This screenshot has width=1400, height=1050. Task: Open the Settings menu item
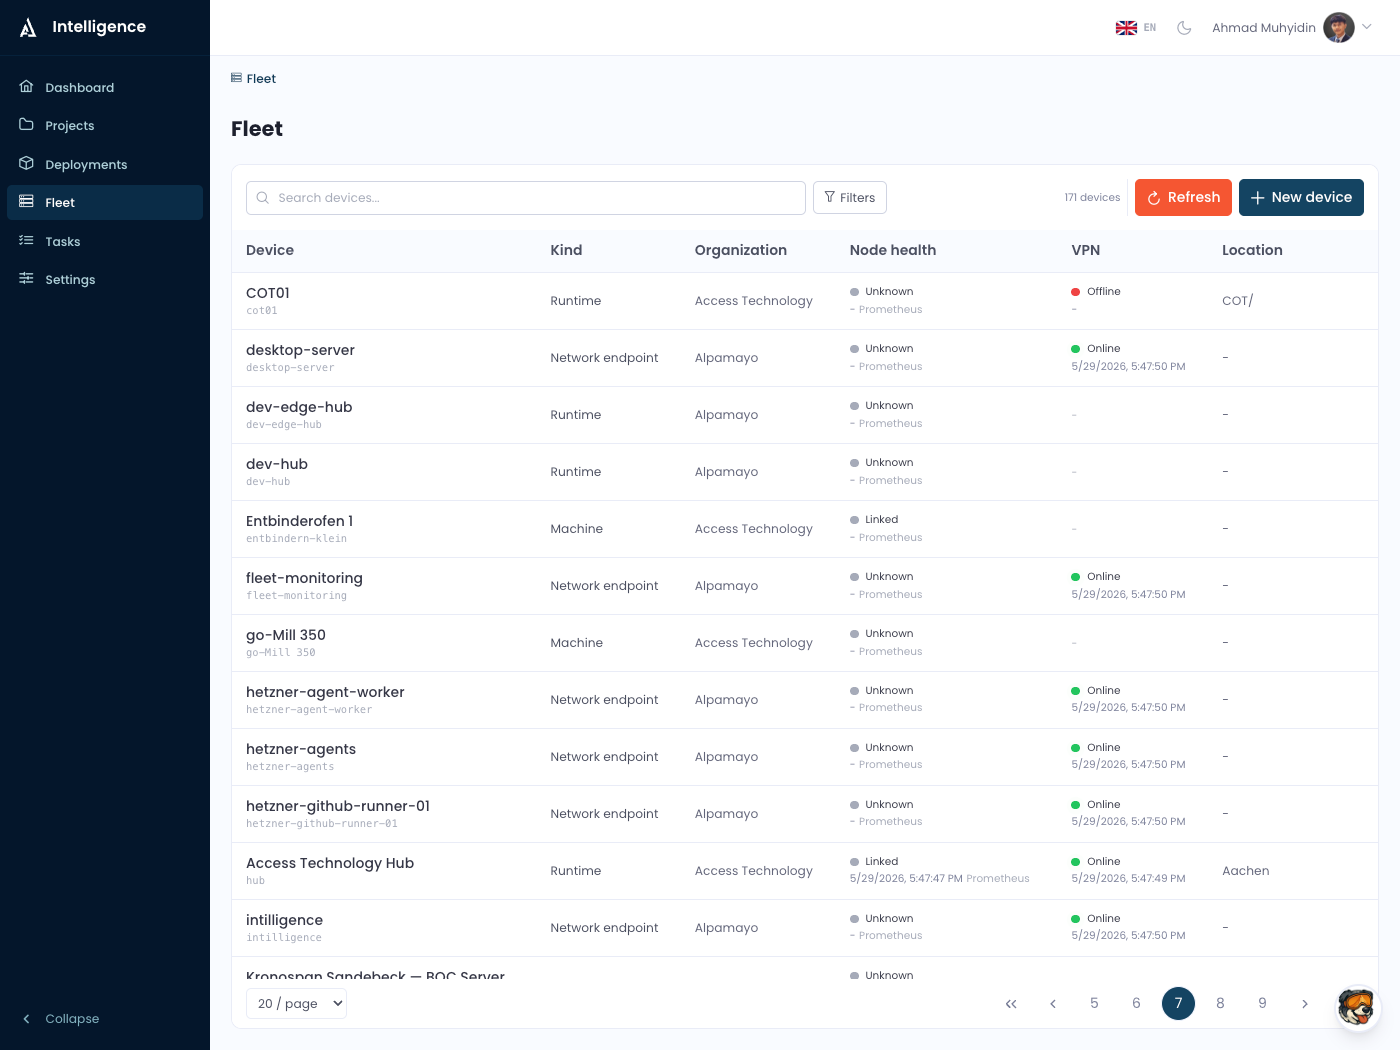click(105, 279)
